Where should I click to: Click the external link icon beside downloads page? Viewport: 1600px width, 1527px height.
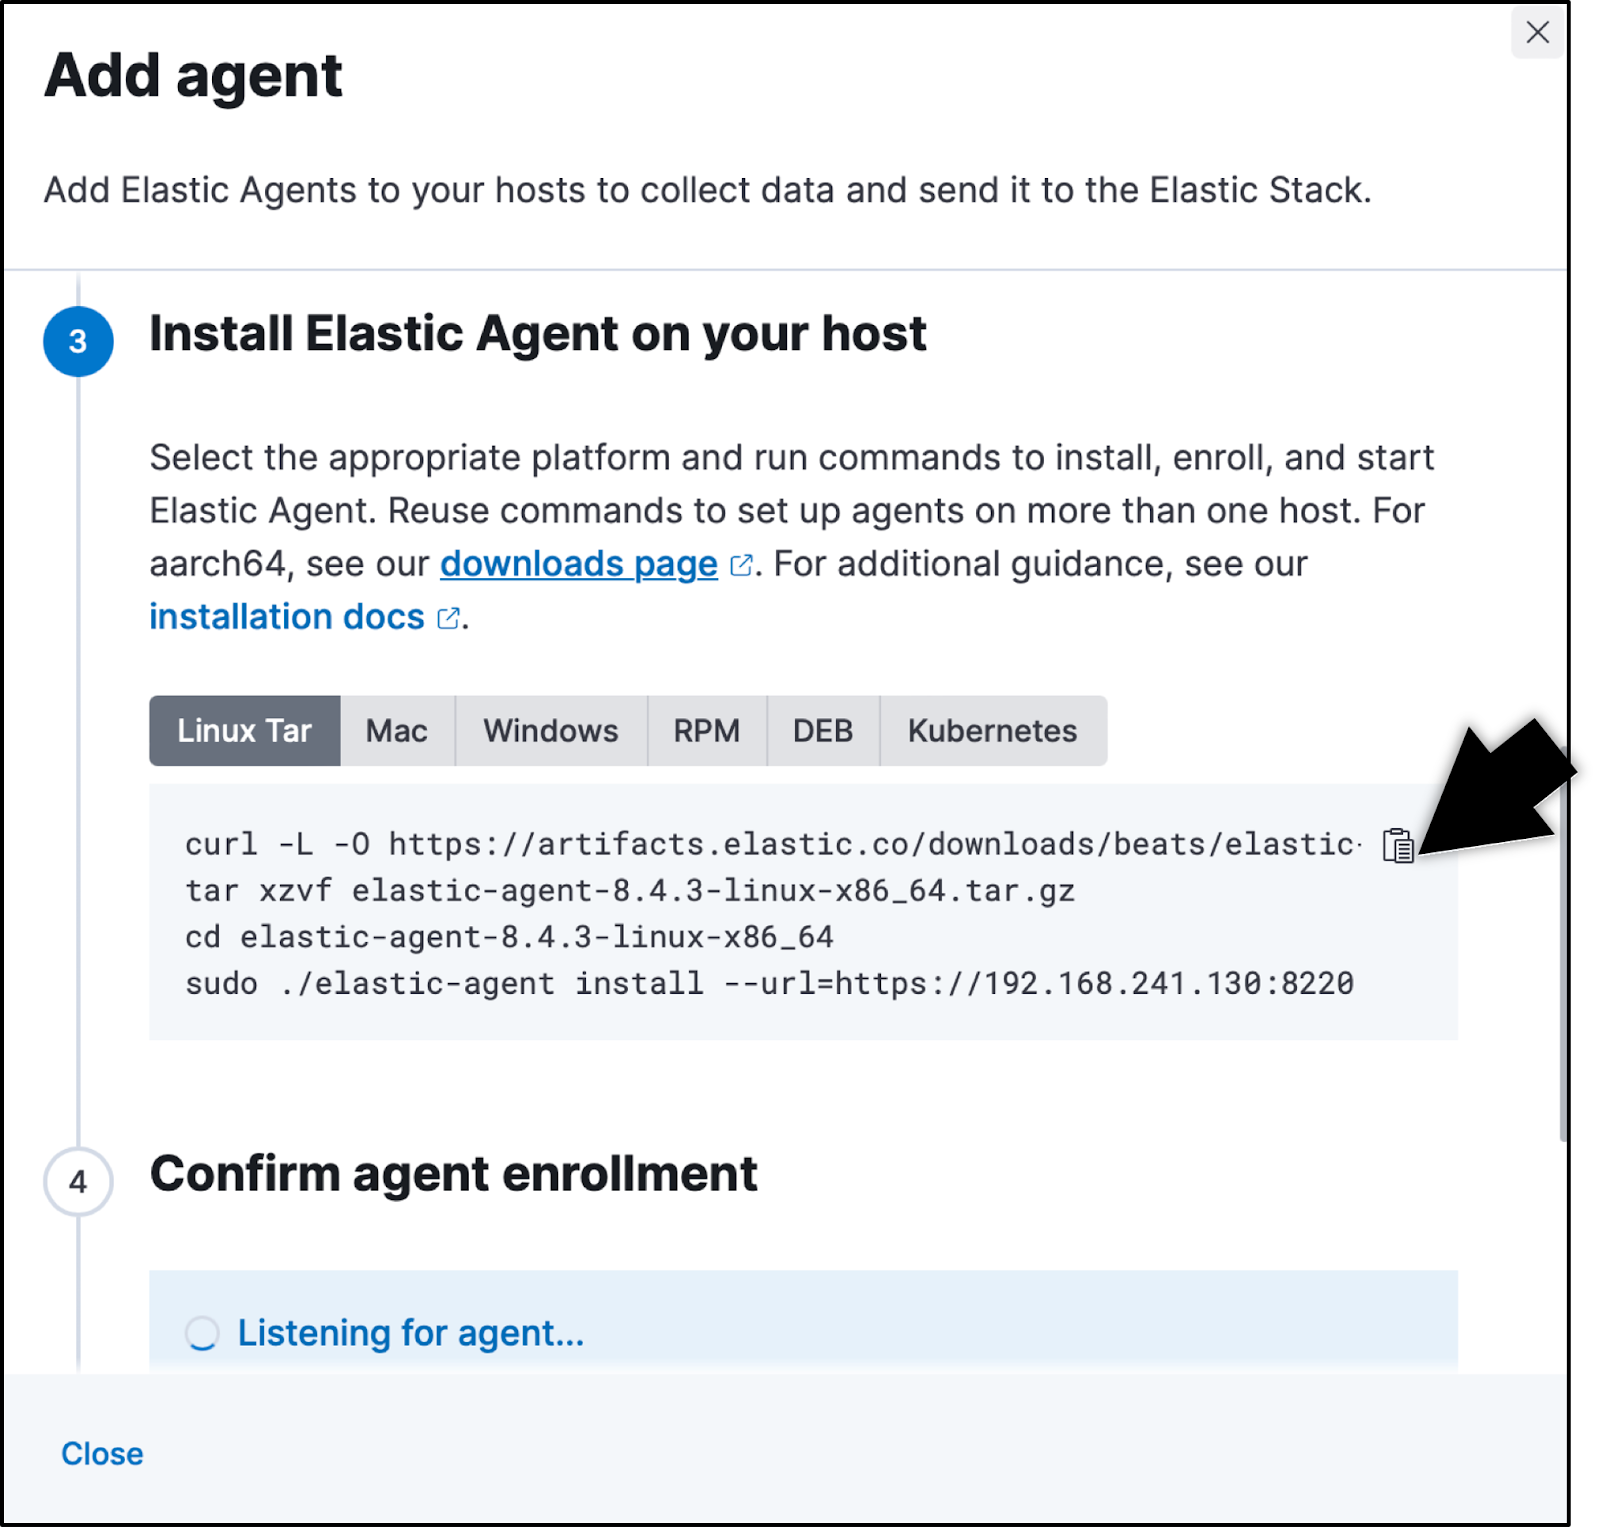(x=741, y=566)
